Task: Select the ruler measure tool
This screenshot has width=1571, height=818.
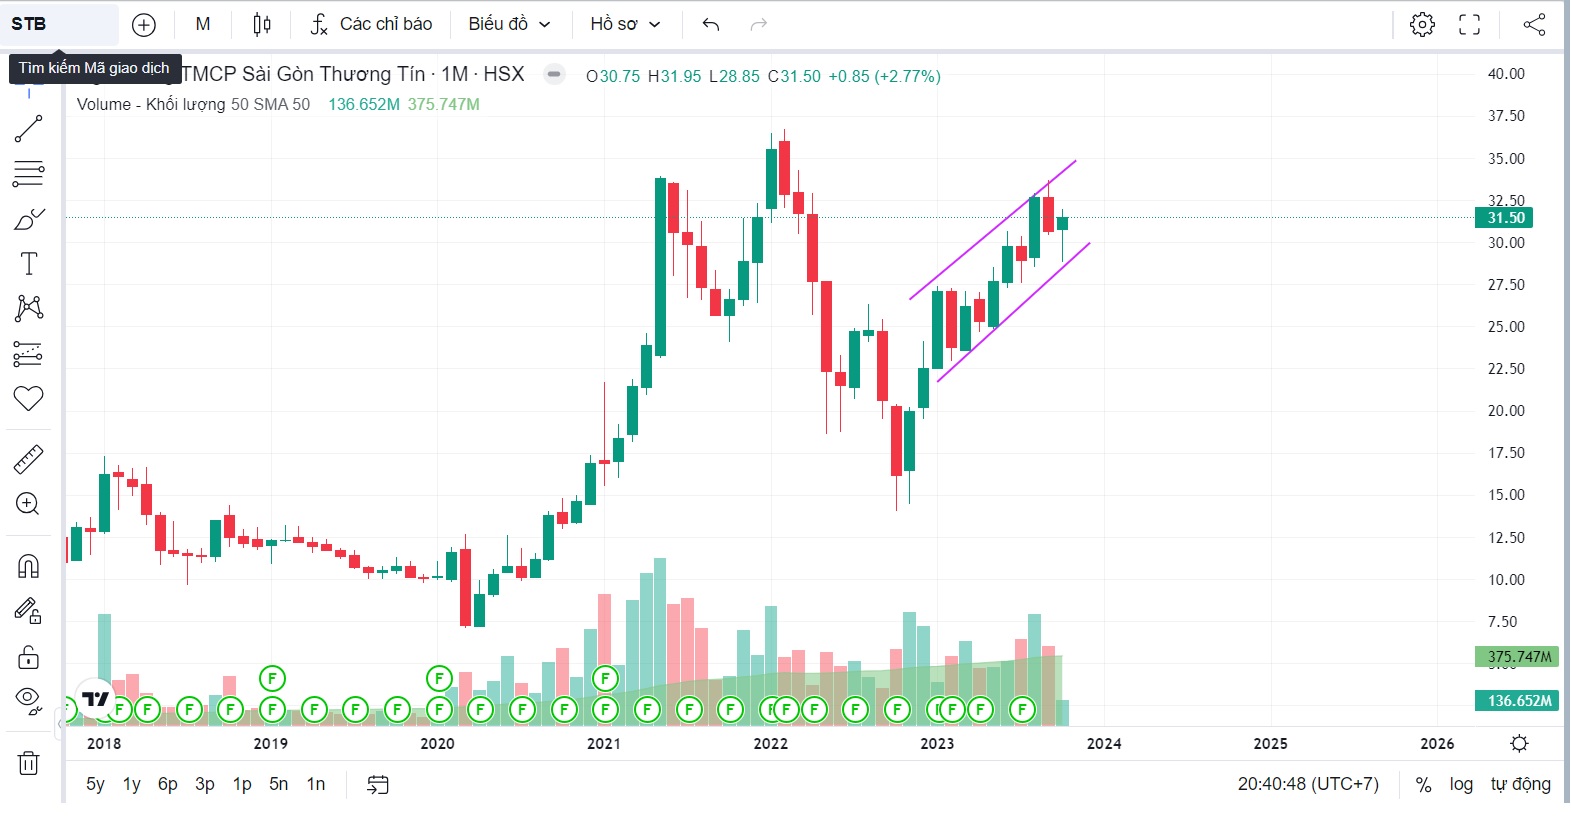Action: tap(28, 459)
